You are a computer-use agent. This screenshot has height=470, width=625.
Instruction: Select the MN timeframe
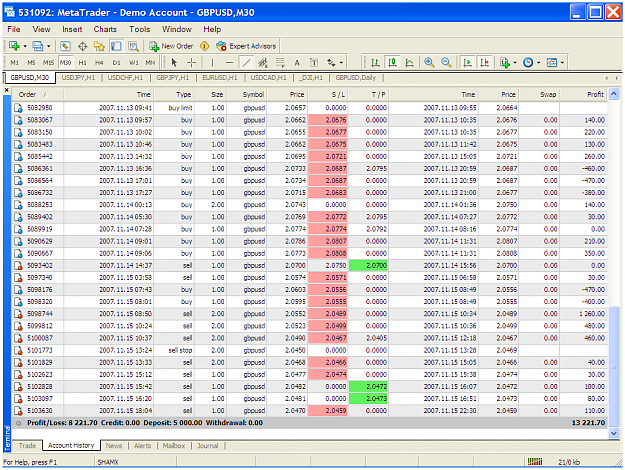click(150, 63)
